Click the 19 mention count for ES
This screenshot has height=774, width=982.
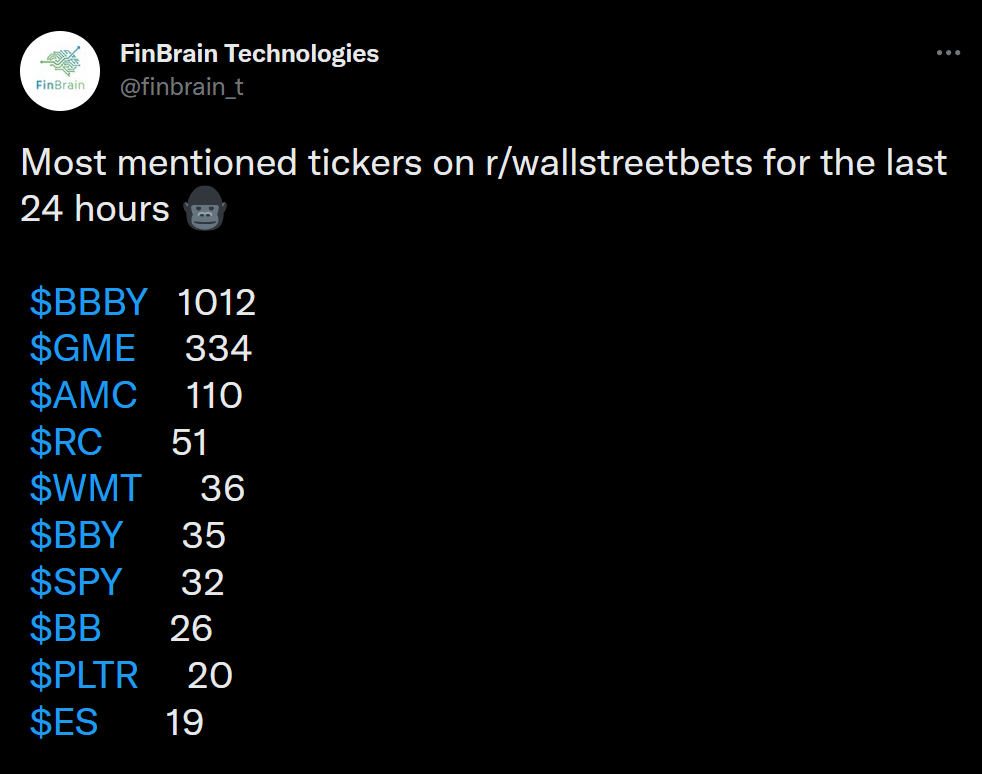click(185, 723)
